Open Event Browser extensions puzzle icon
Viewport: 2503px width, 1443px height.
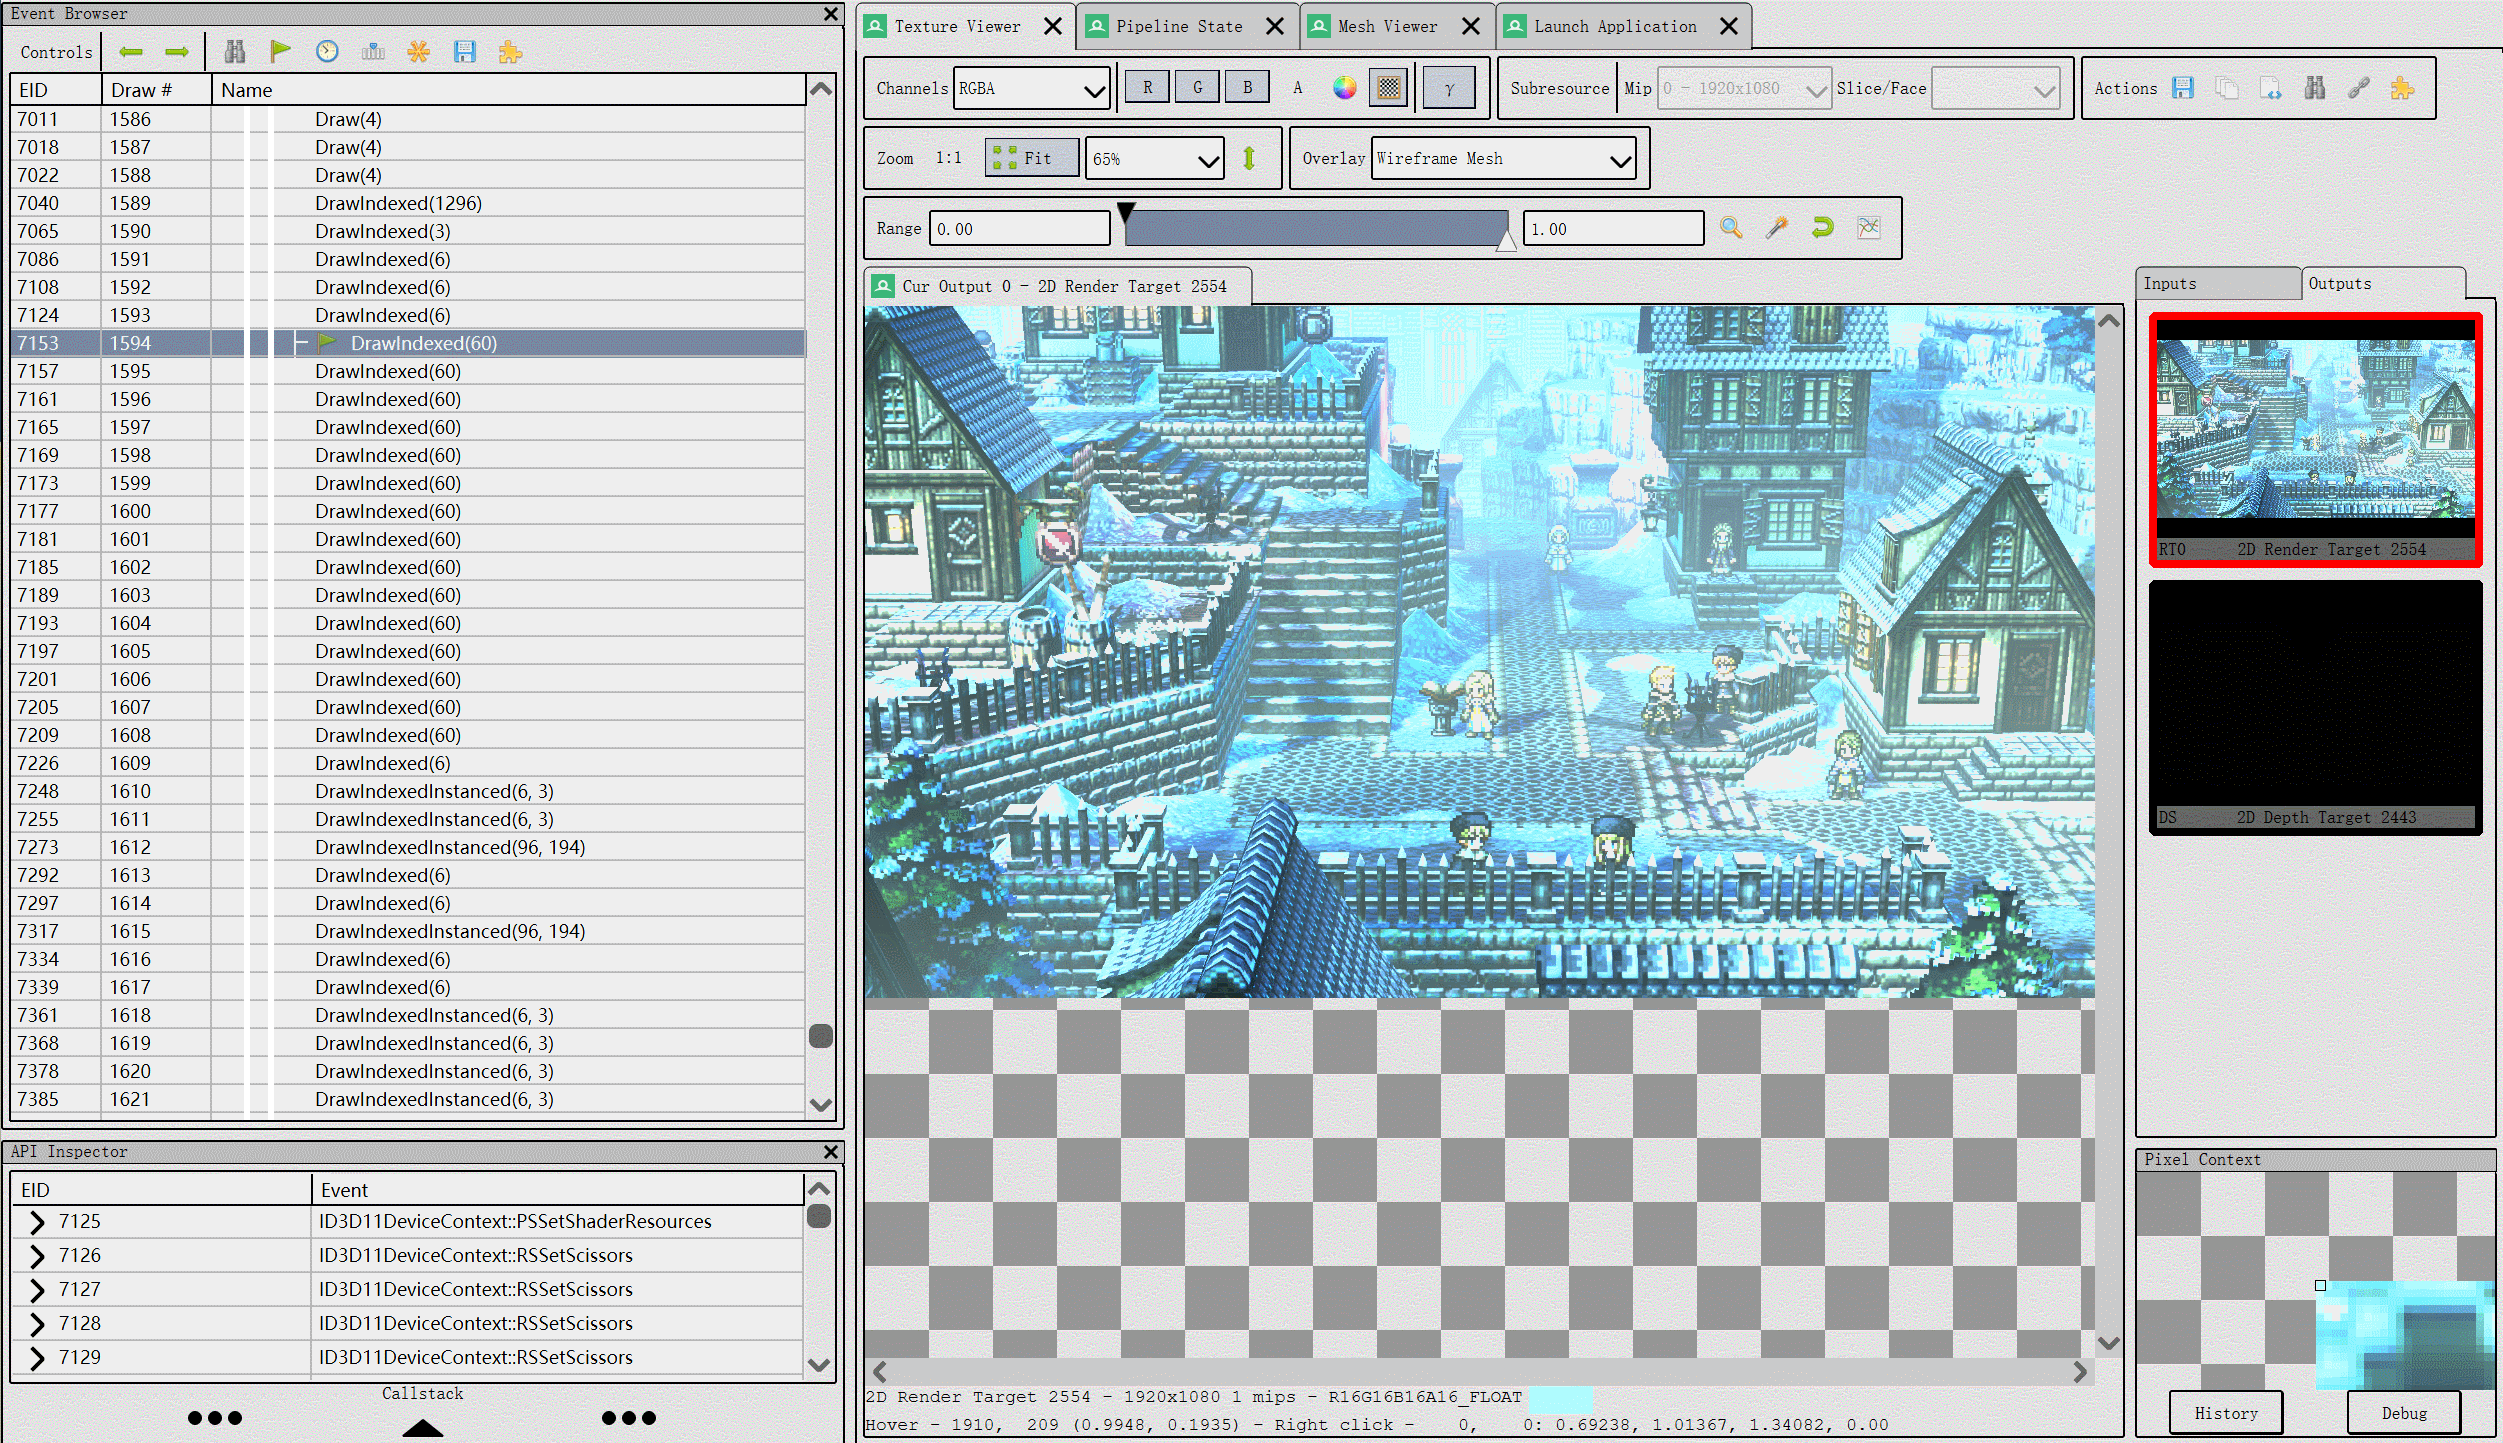(x=511, y=52)
